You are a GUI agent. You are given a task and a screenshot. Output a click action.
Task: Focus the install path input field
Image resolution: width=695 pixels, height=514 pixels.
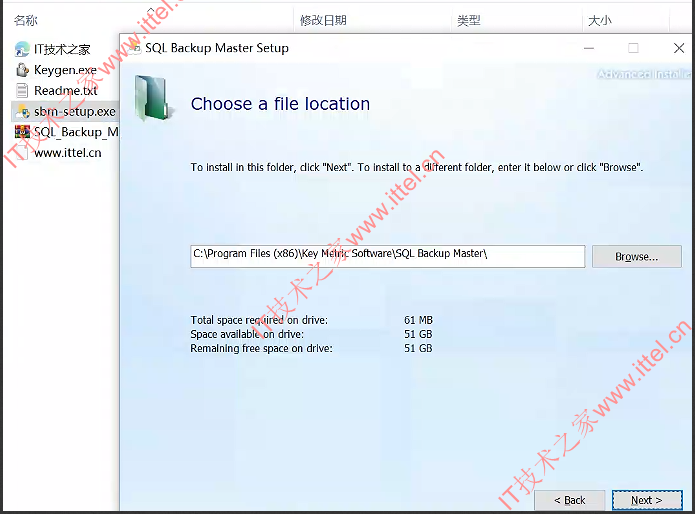388,257
